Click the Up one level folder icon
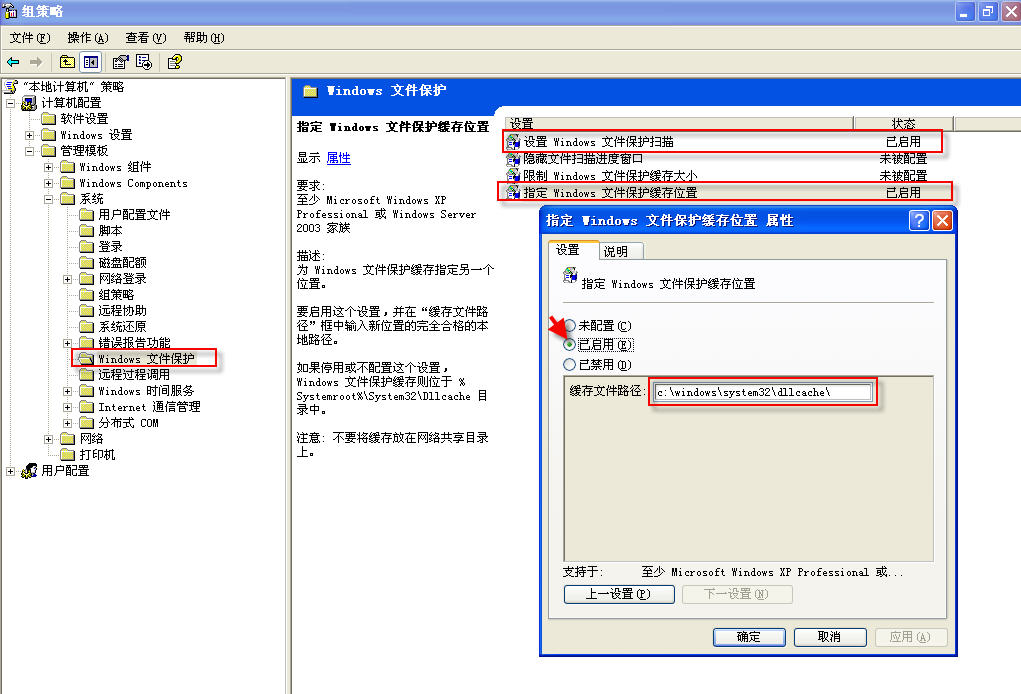Image resolution: width=1021 pixels, height=694 pixels. (x=67, y=62)
